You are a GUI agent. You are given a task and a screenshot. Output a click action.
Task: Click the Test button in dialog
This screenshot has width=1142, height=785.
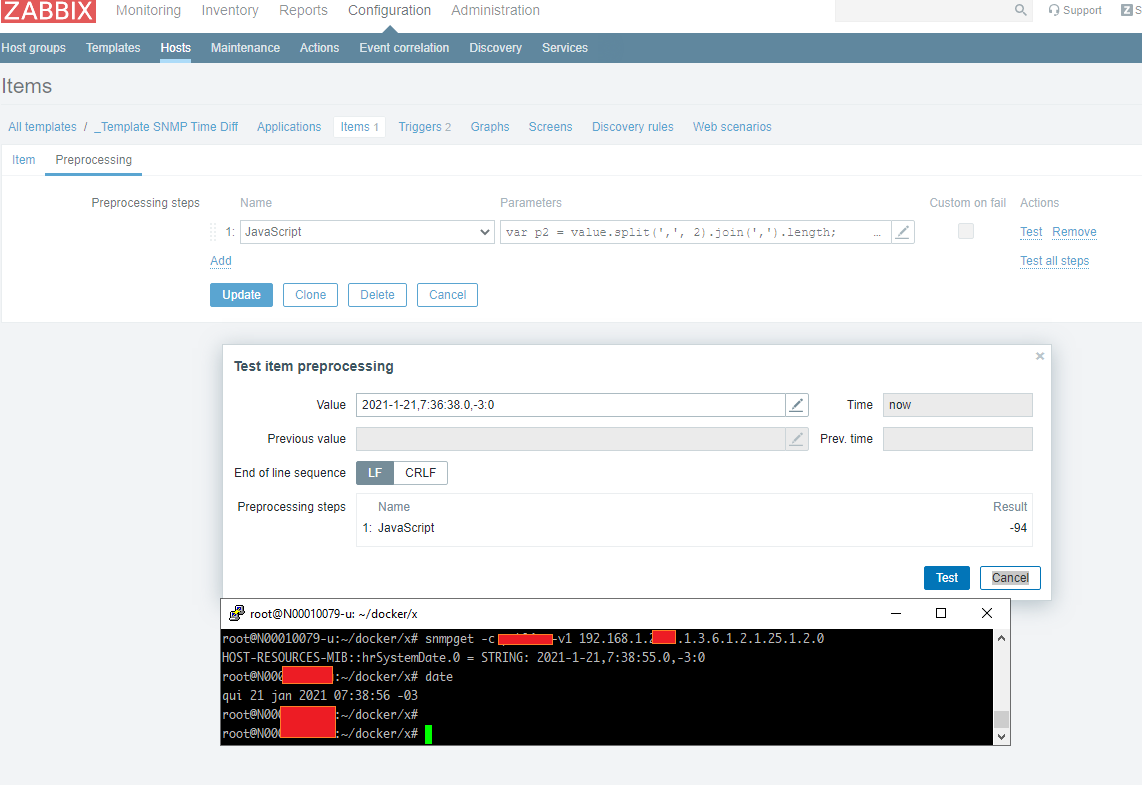click(947, 578)
